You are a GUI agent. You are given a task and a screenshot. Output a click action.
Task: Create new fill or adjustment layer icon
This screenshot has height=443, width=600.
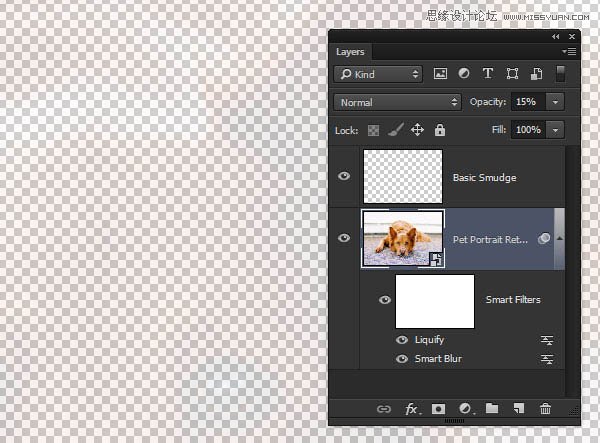(x=466, y=409)
